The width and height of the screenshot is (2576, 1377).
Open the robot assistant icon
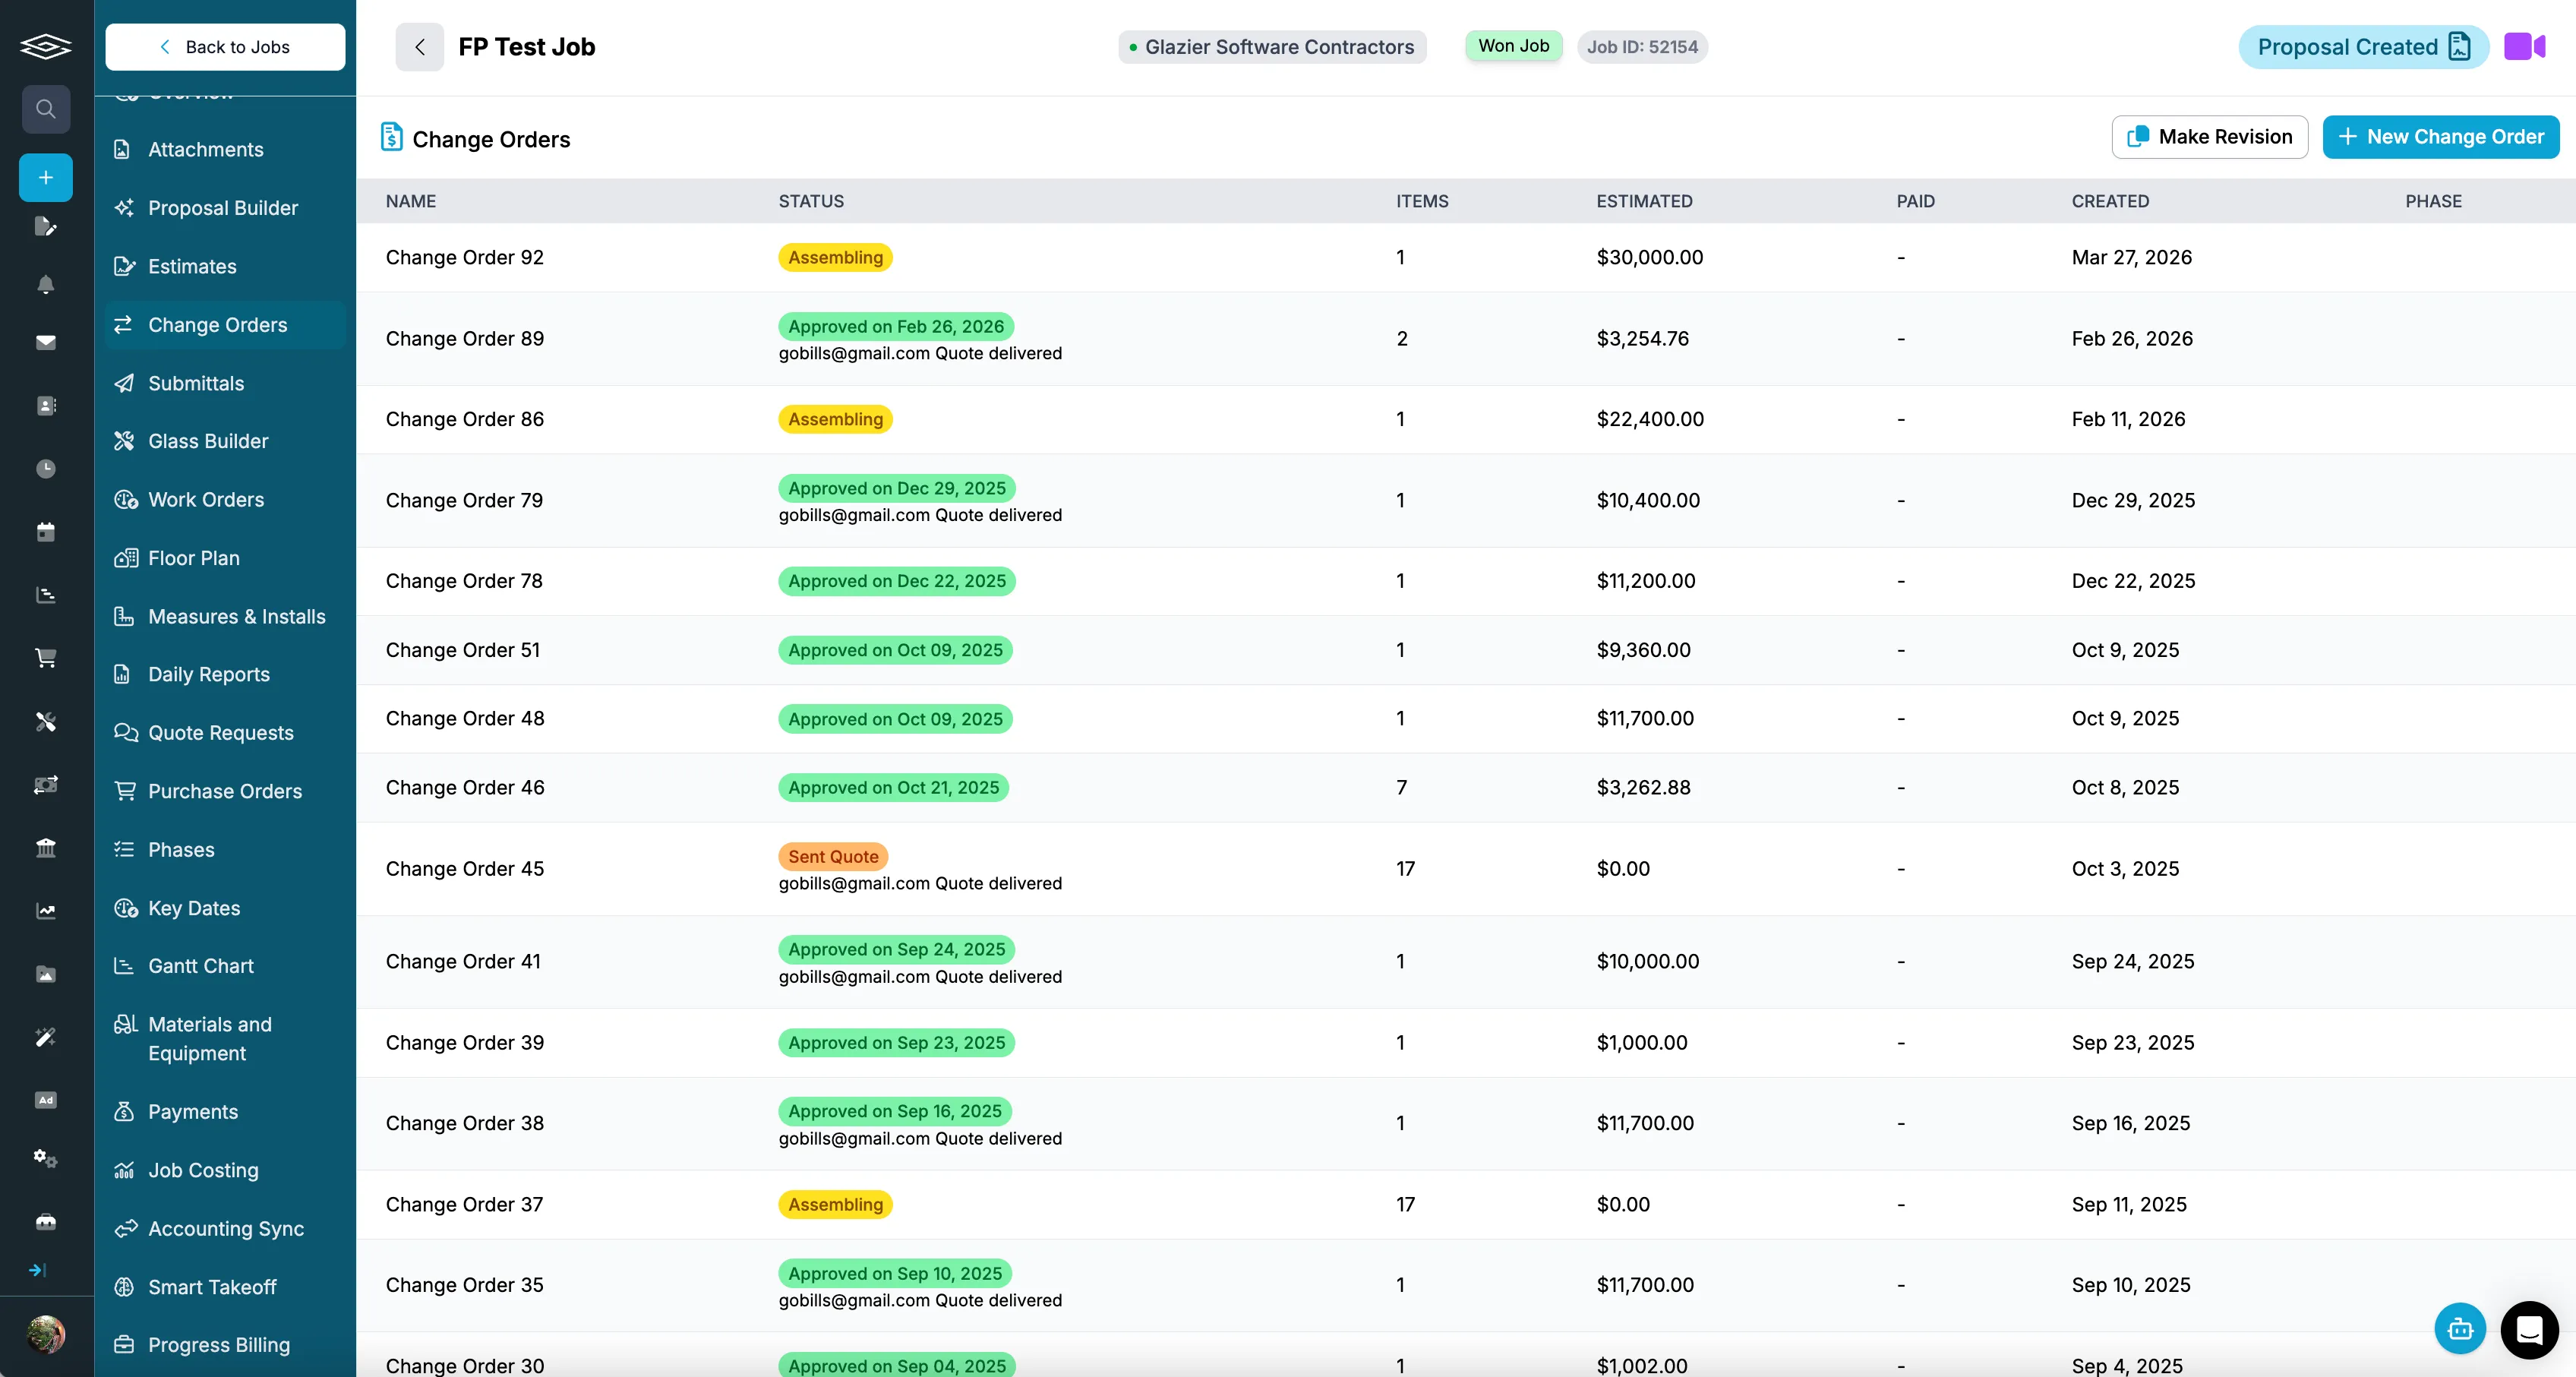(2460, 1329)
